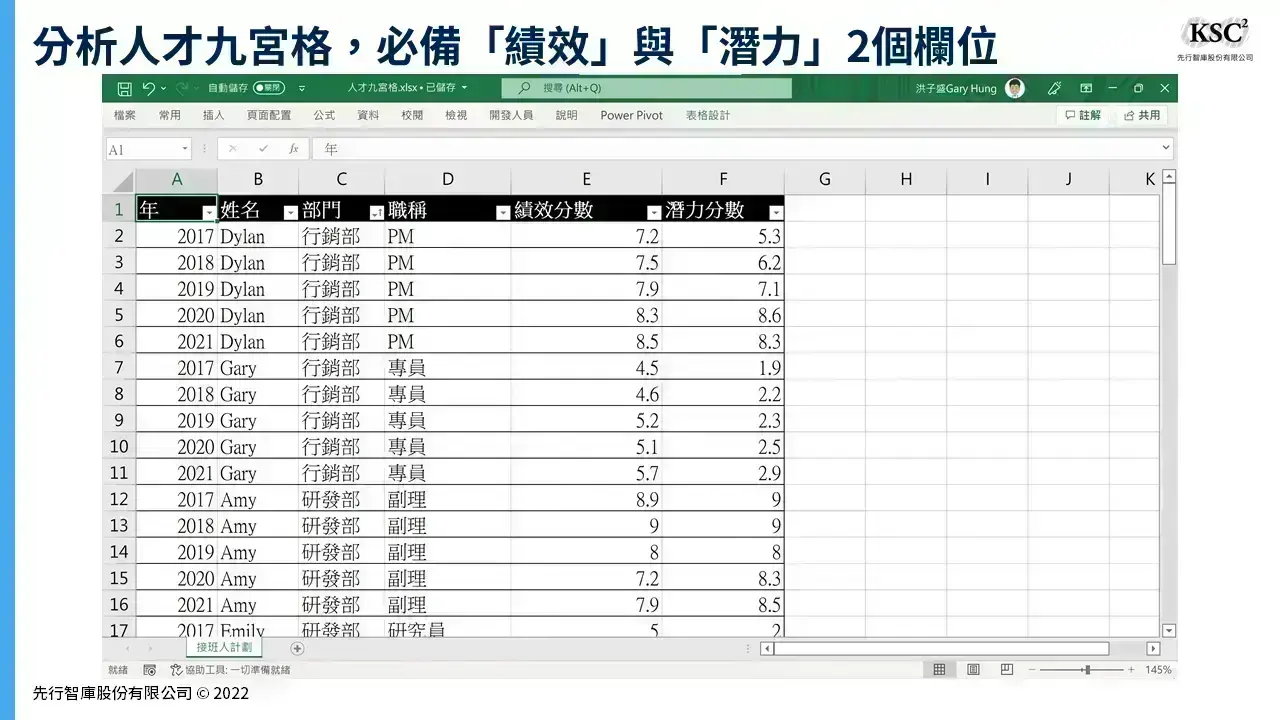
Task: Click the 副理 cell in row 12
Action: 447,499
